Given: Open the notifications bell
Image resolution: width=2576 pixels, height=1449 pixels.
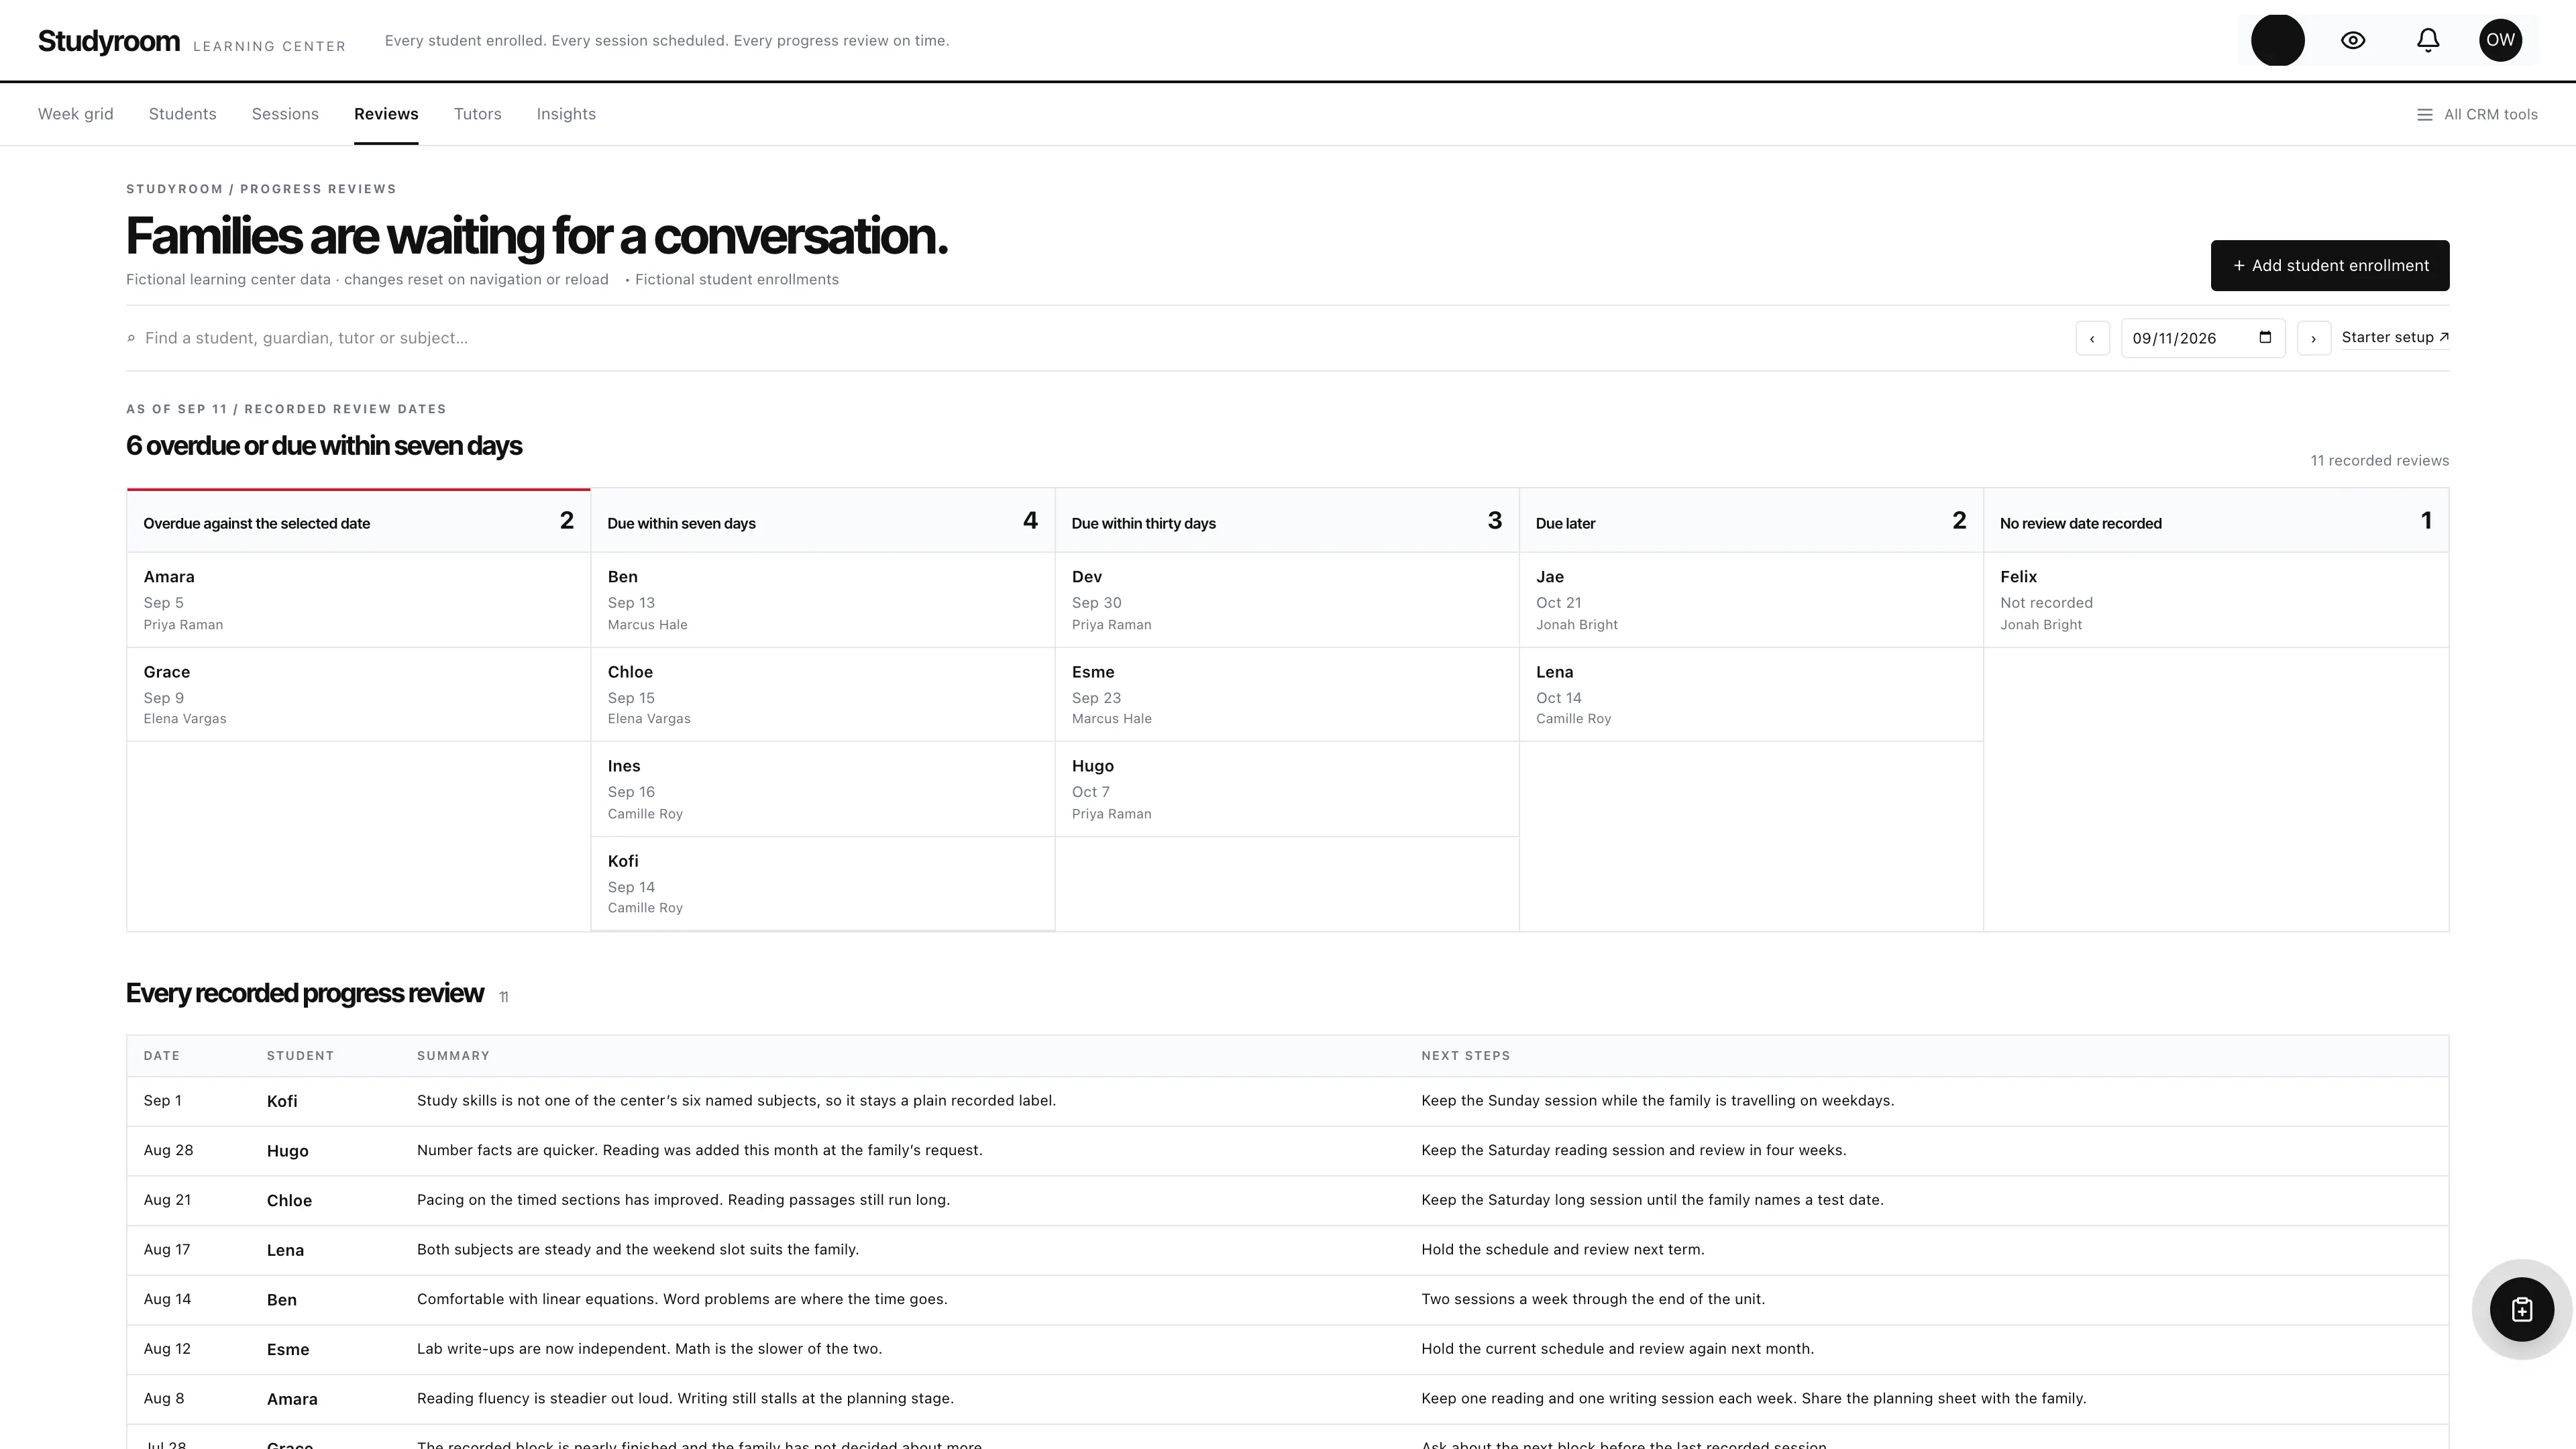Looking at the screenshot, I should click(x=2428, y=40).
